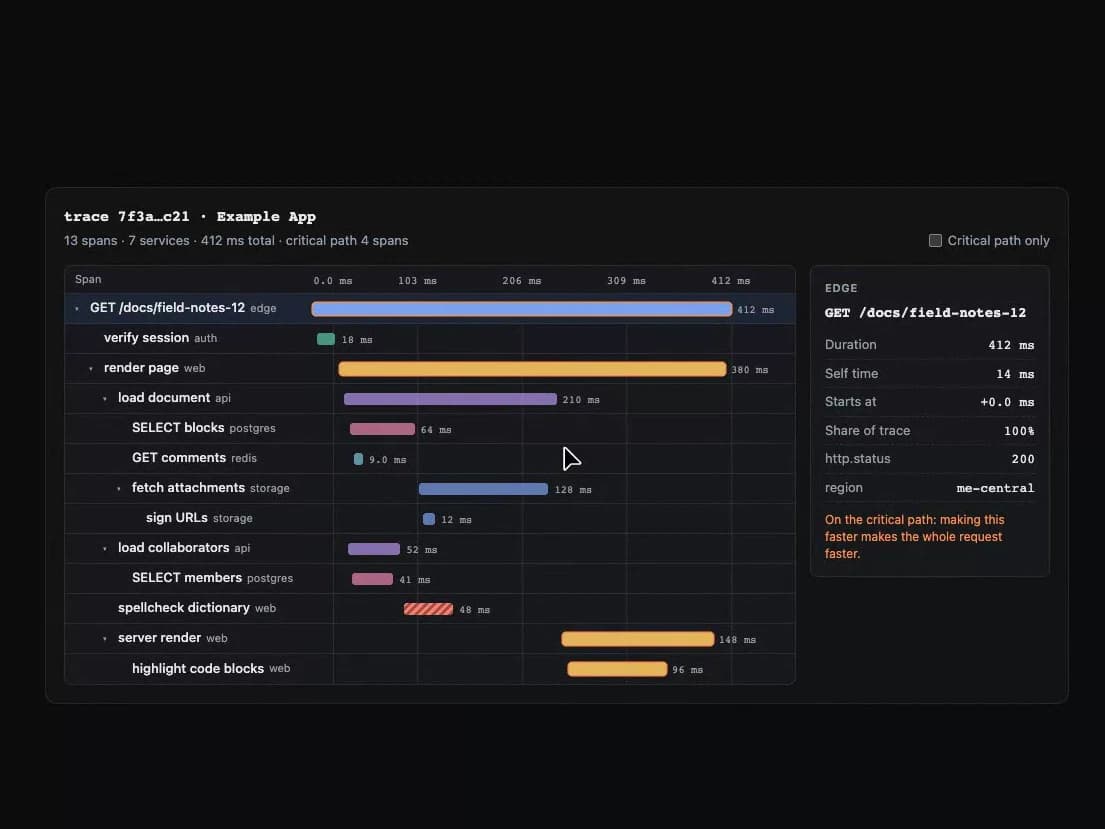Screen dimensions: 1105x829
Task: Click the 103 ms timeline axis label
Action: point(417,281)
